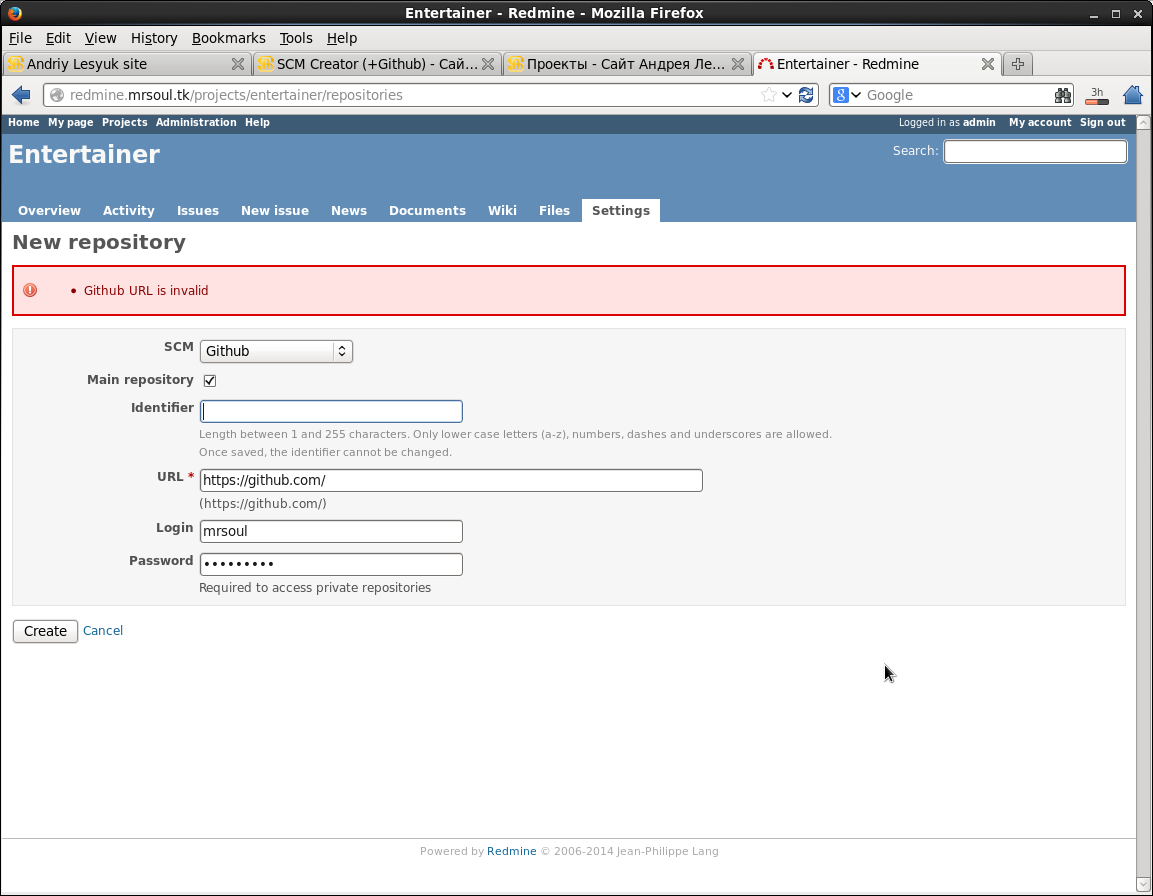Viewport: 1153px width, 896px height.
Task: Select the project Settings tab
Action: coord(621,210)
